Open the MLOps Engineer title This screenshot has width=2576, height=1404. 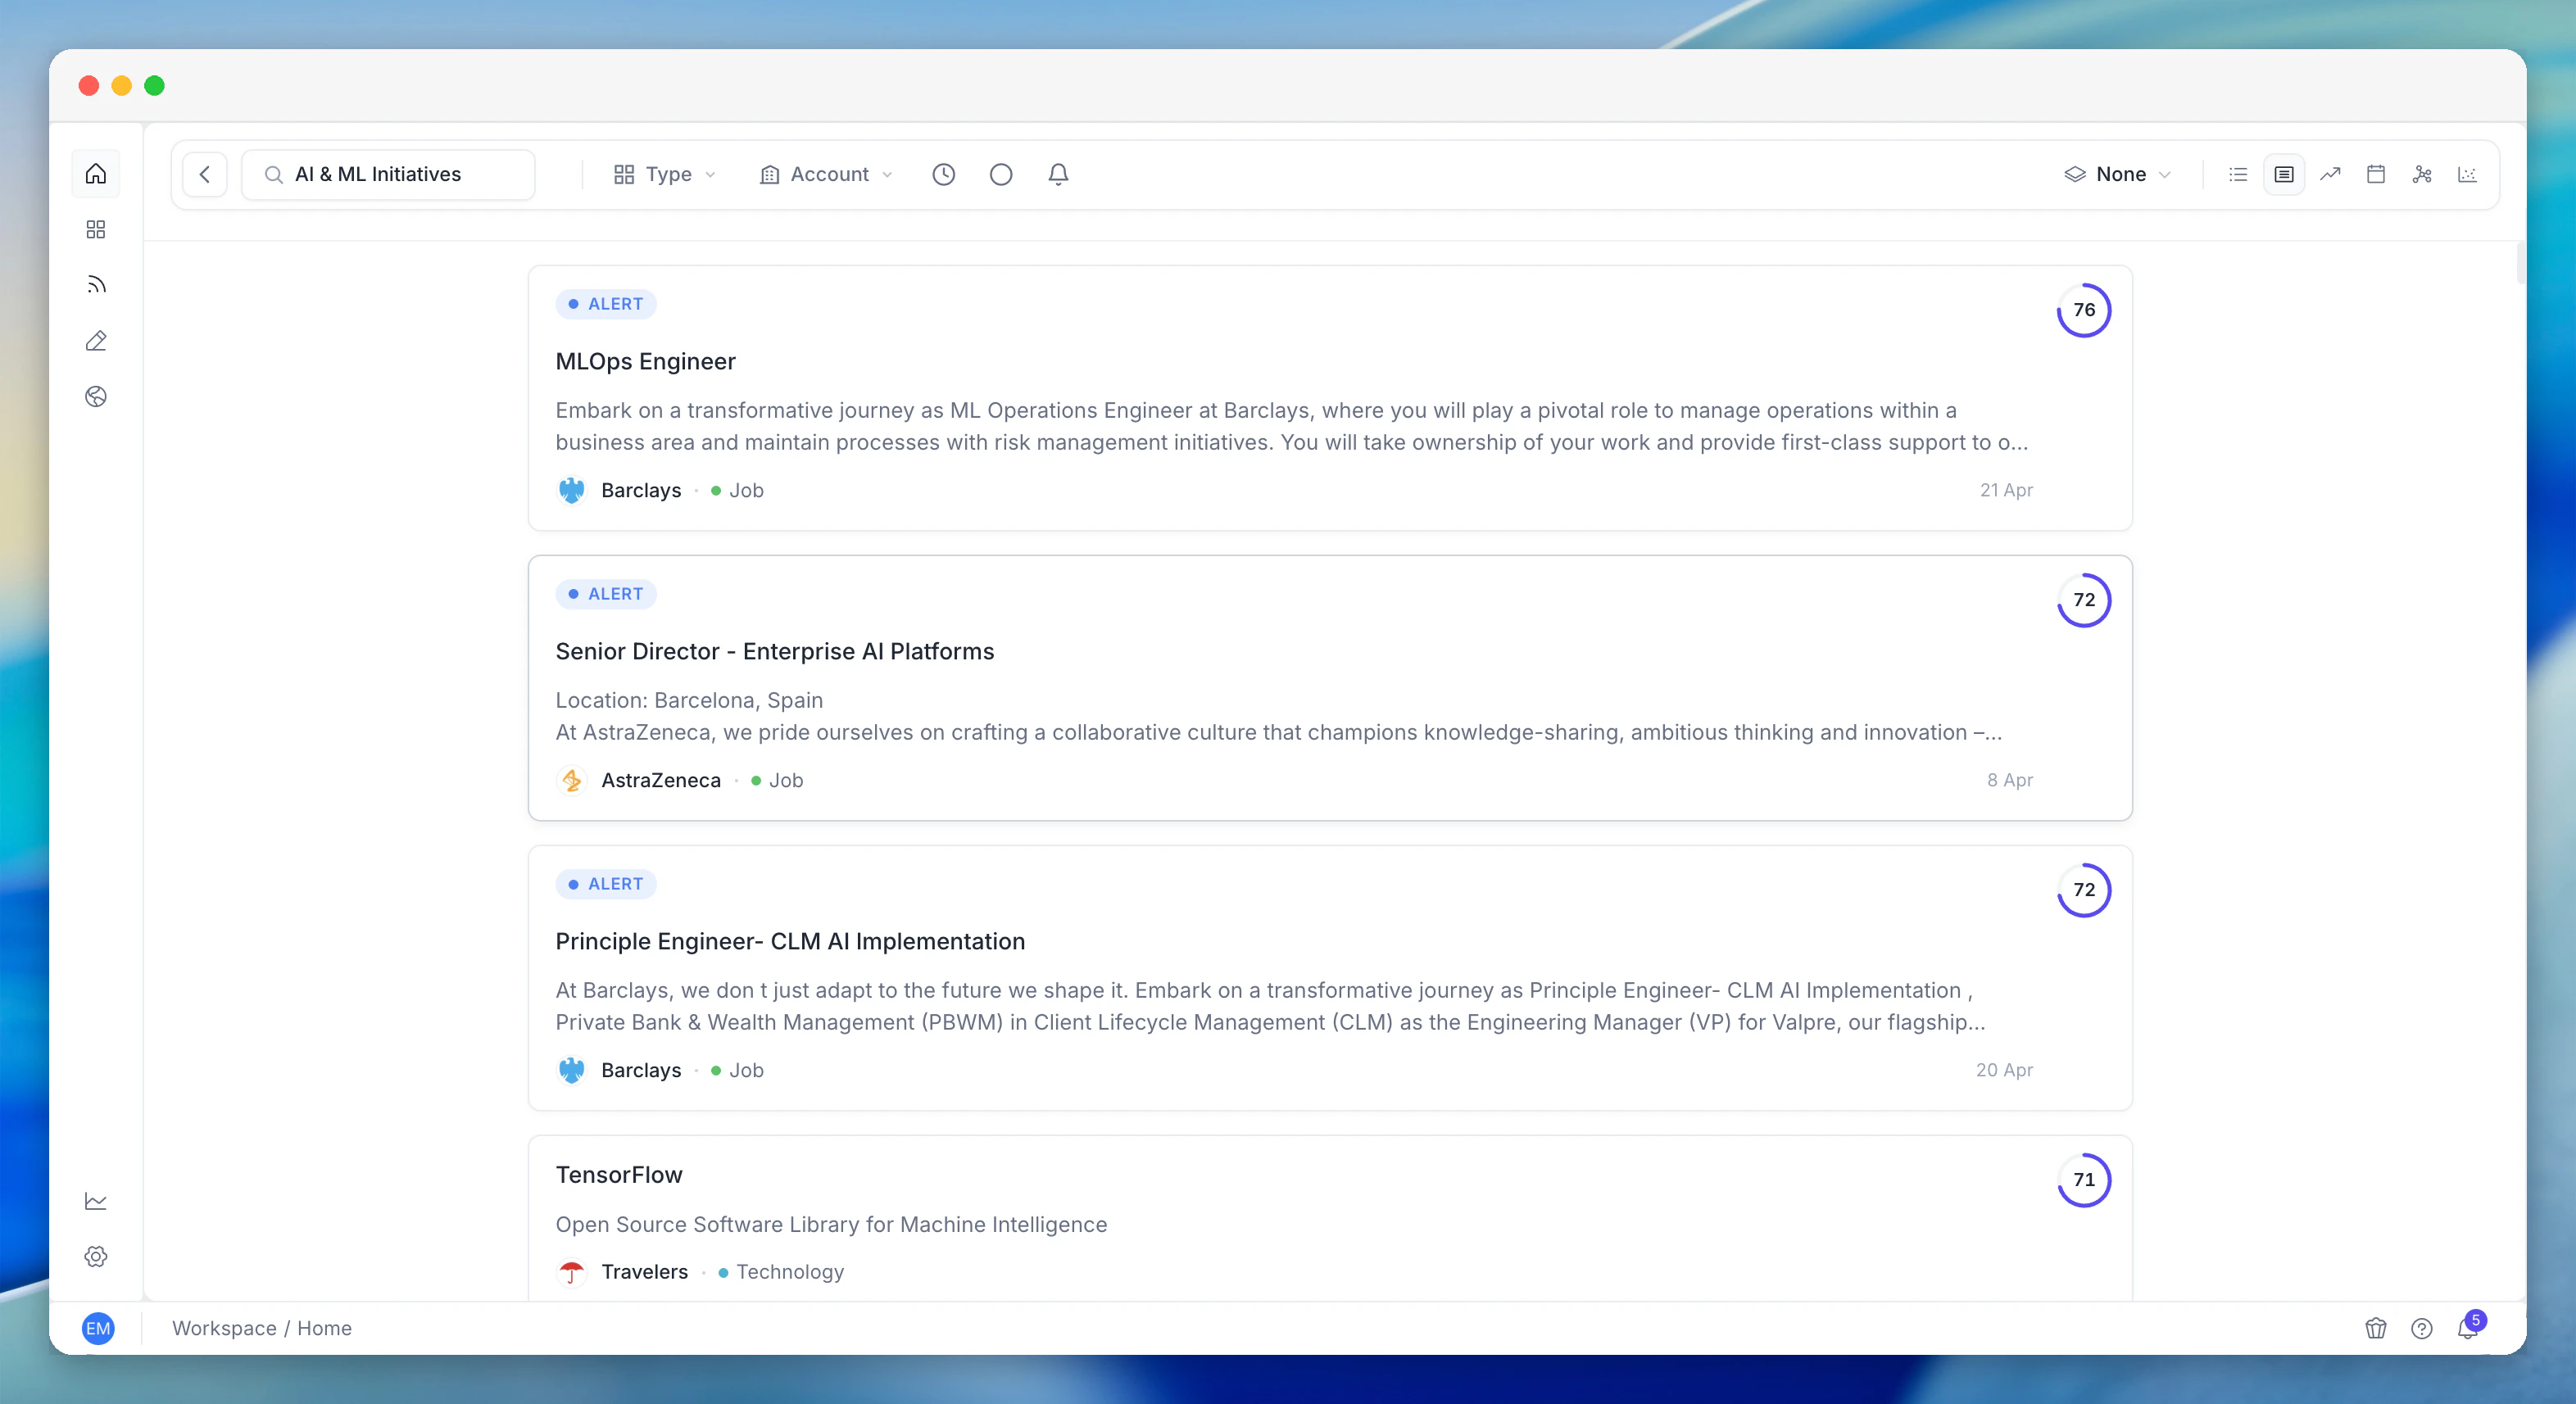[645, 361]
